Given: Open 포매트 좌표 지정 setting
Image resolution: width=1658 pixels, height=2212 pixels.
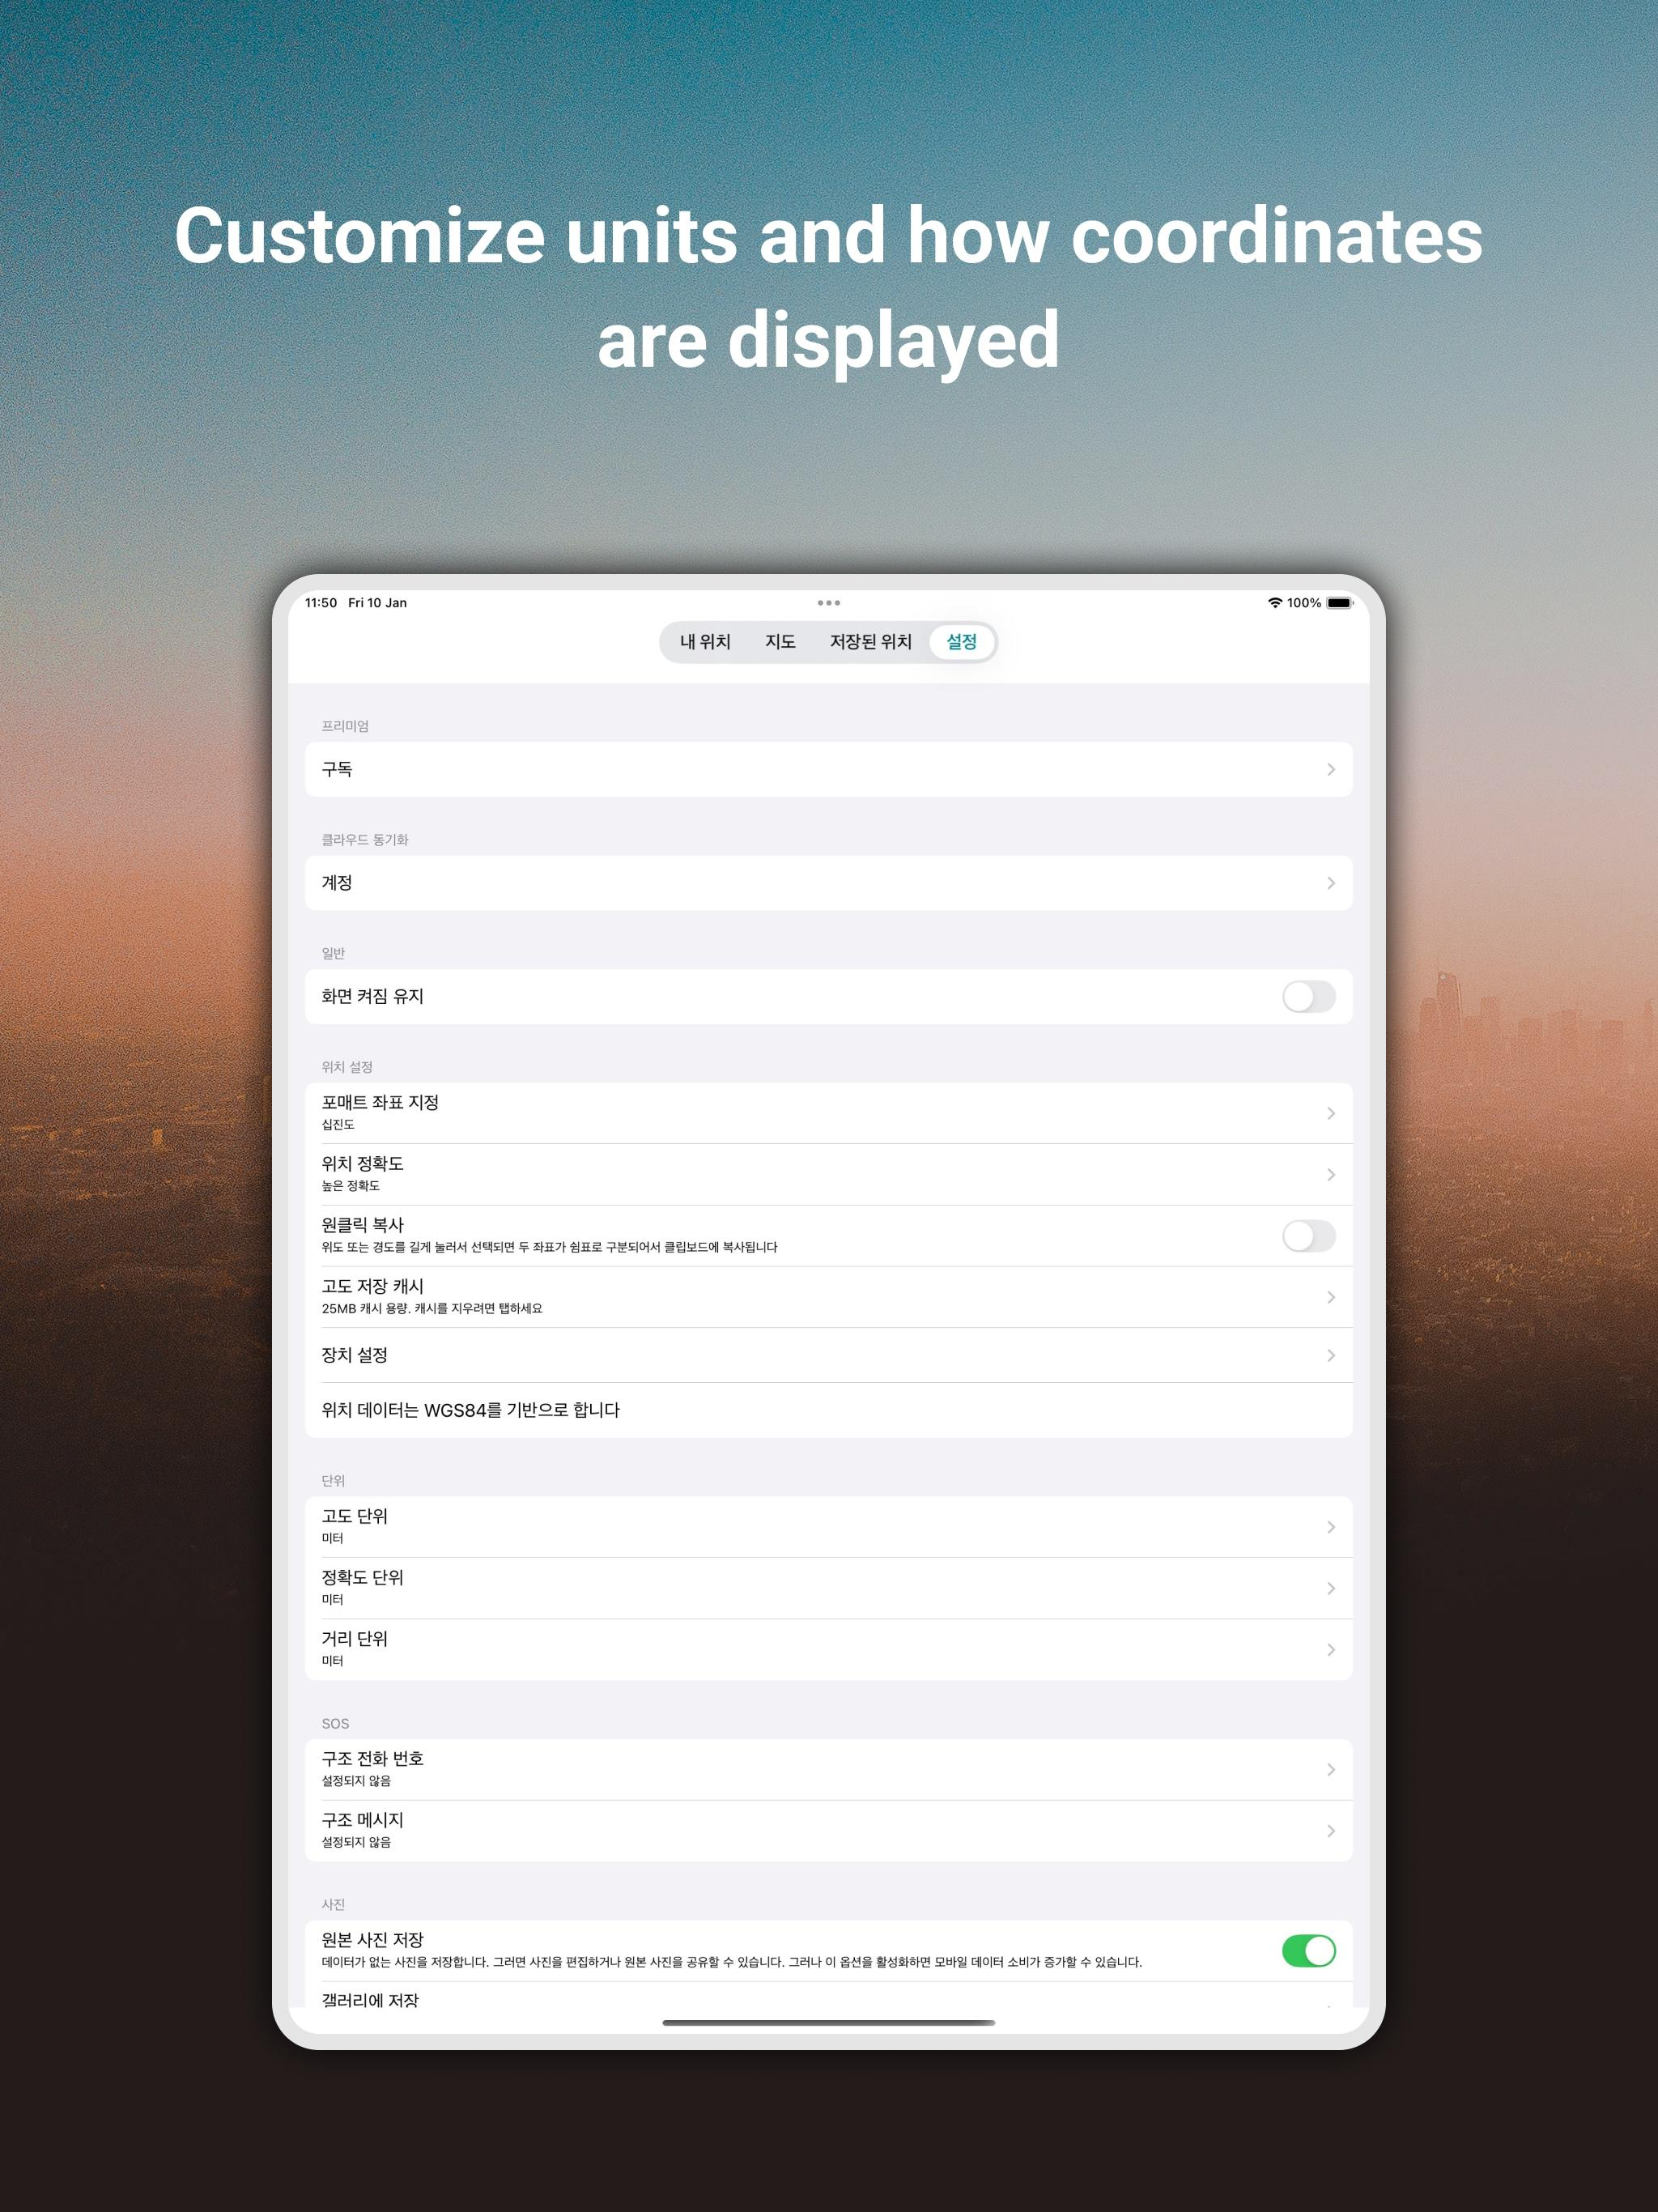Looking at the screenshot, I should (829, 1113).
